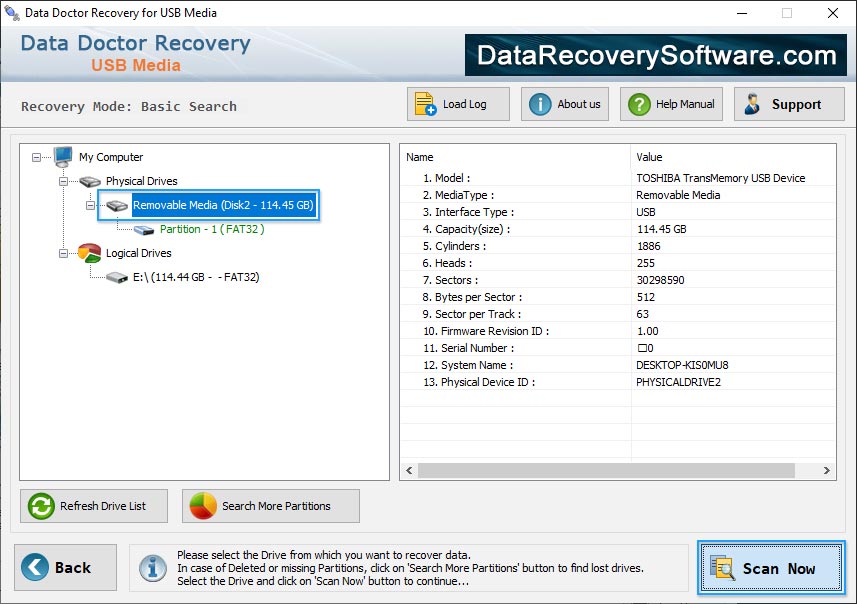Click the Logical Drives icon

91,253
